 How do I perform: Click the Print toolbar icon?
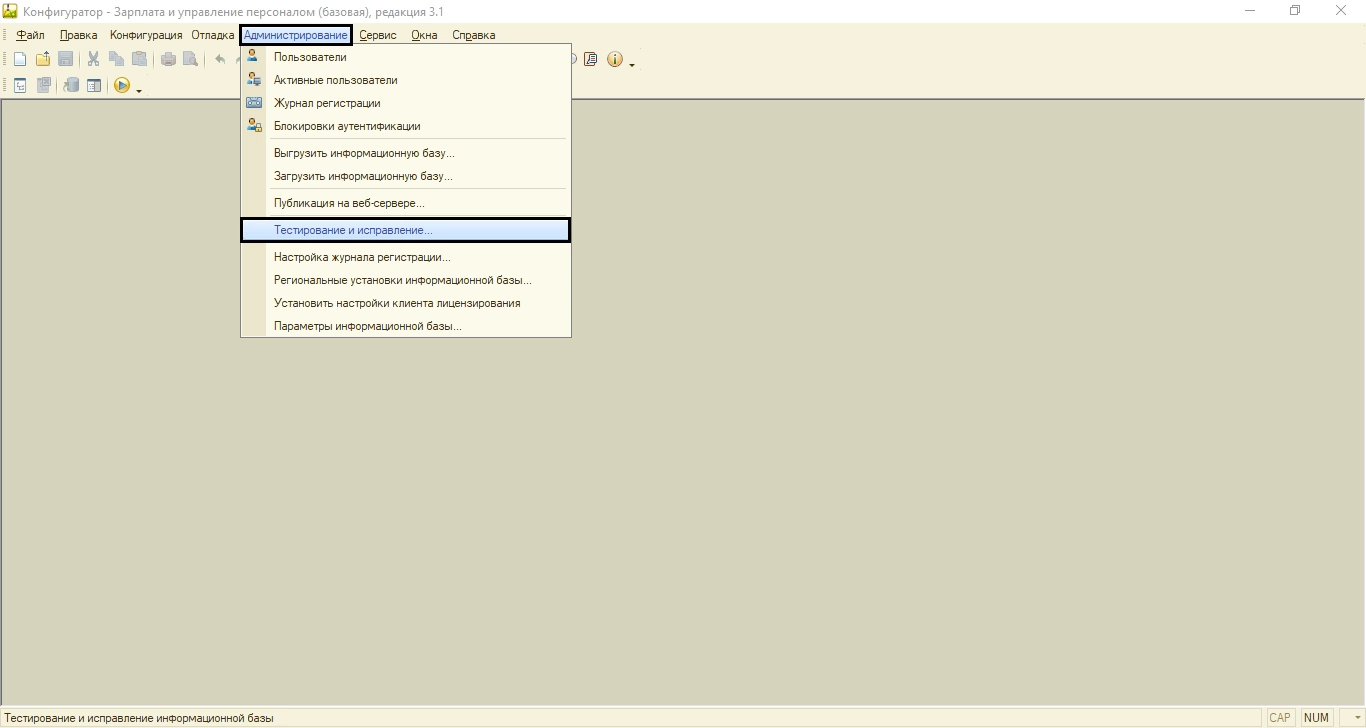[168, 59]
